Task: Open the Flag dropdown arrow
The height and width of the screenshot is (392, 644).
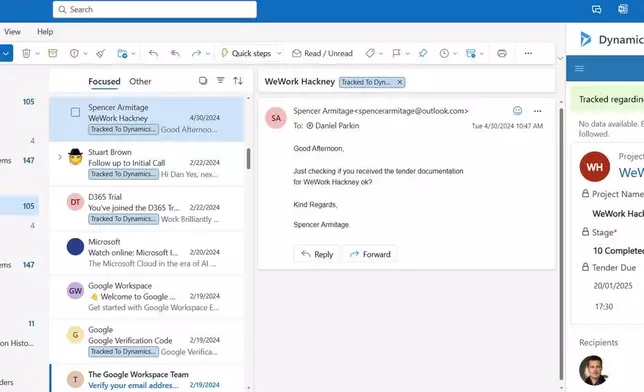Action: pyautogui.click(x=407, y=54)
